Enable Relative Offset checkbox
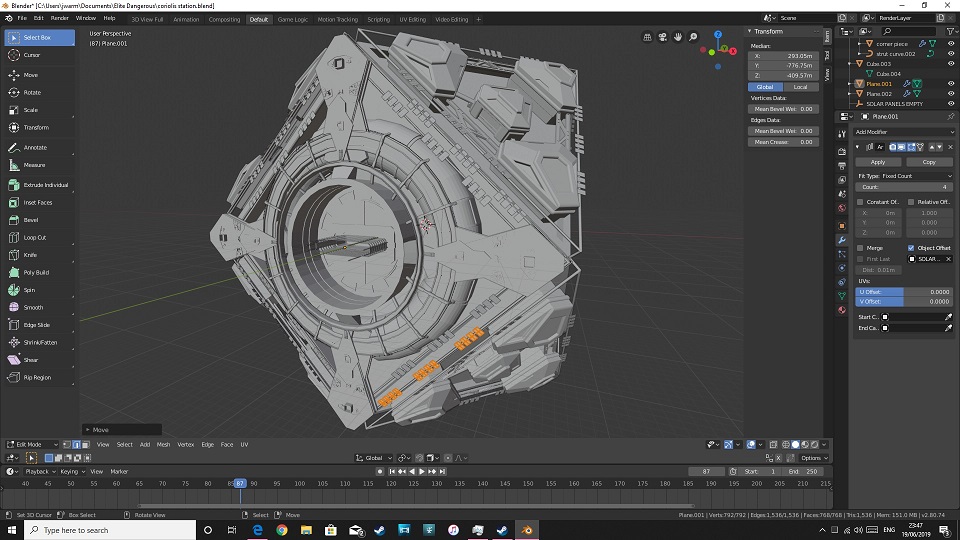The image size is (960, 540). click(x=911, y=202)
